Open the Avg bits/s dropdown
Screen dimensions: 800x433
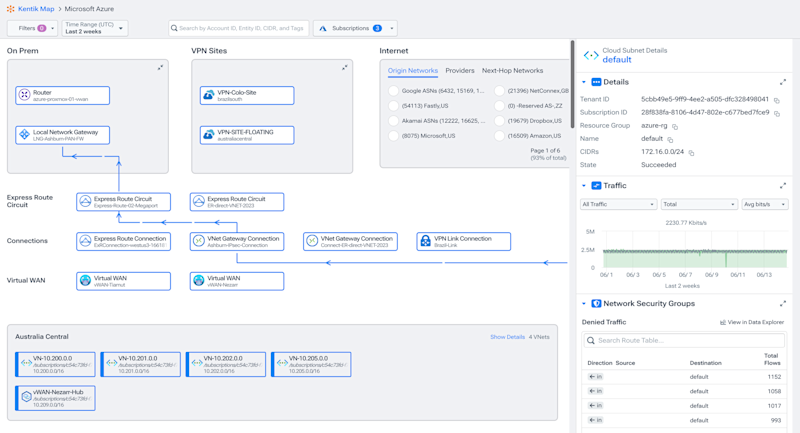tap(765, 205)
